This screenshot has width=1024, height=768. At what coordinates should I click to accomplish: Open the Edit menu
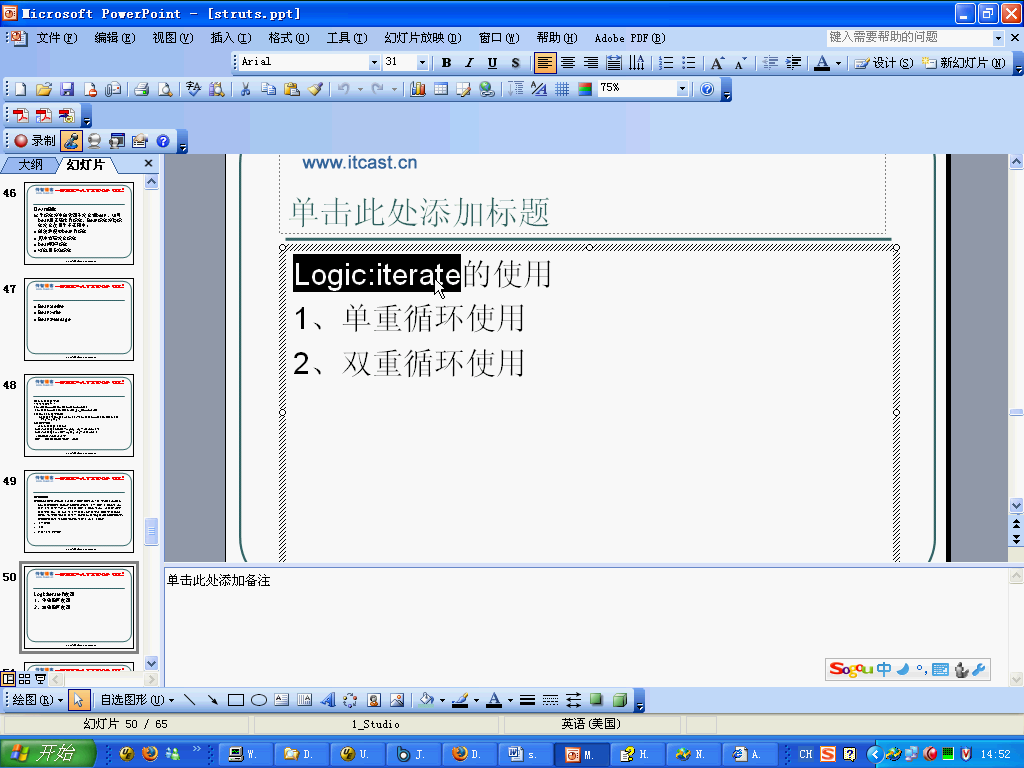(x=115, y=38)
